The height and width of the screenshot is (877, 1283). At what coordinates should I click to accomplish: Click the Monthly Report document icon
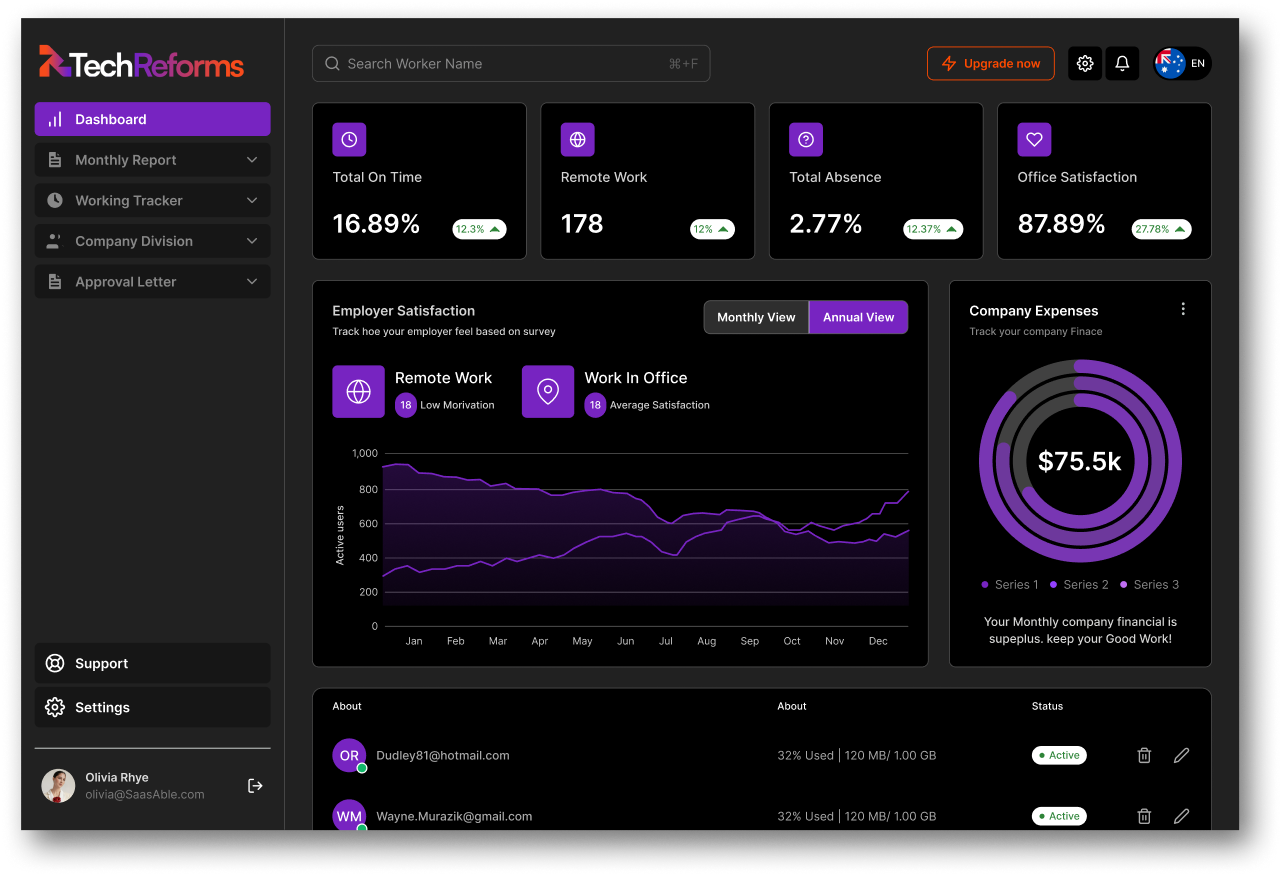(55, 160)
